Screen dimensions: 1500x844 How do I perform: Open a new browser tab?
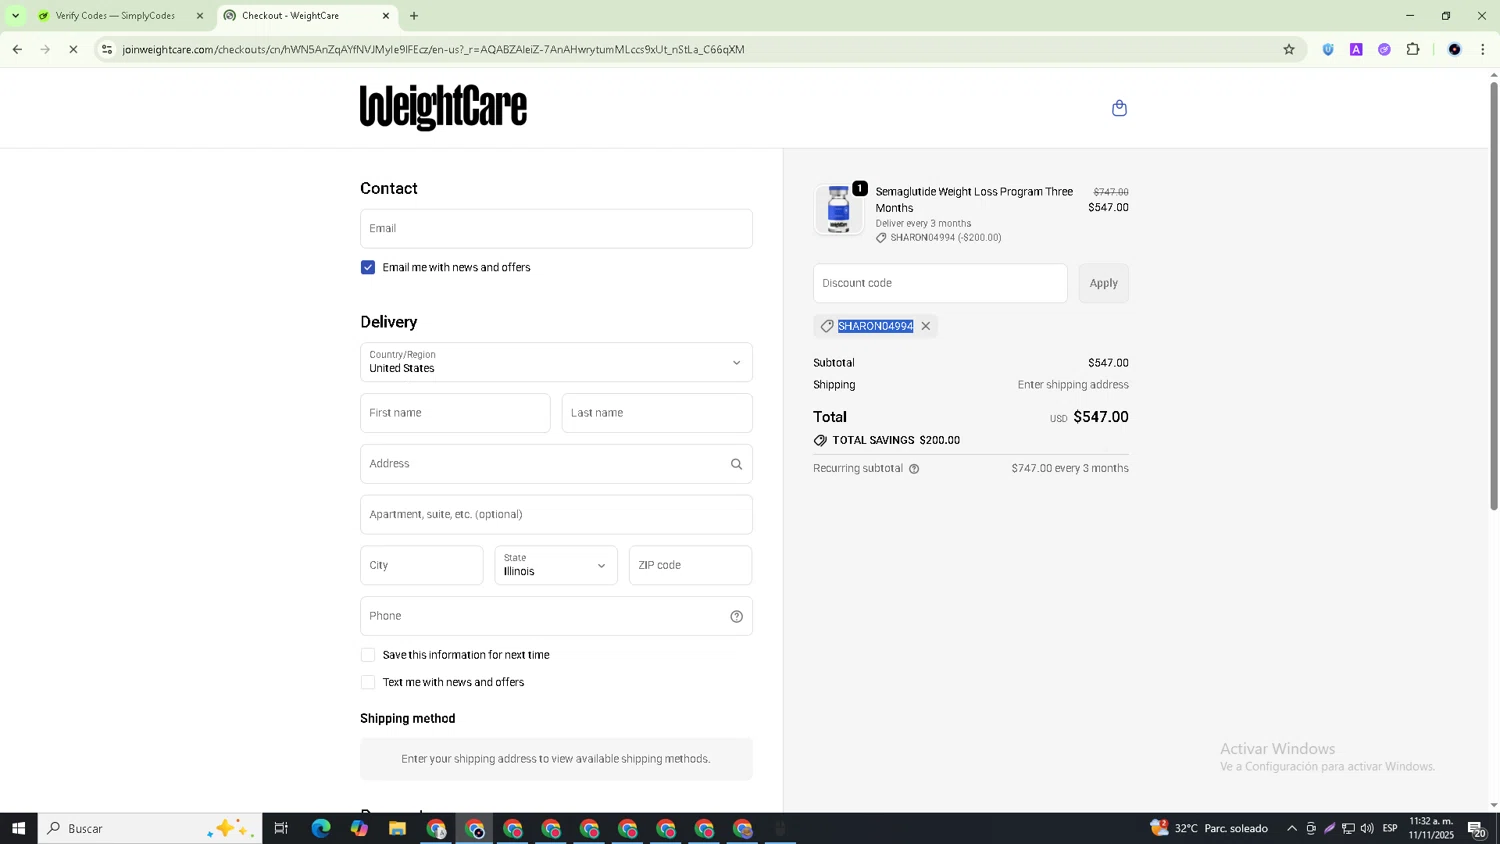point(414,16)
